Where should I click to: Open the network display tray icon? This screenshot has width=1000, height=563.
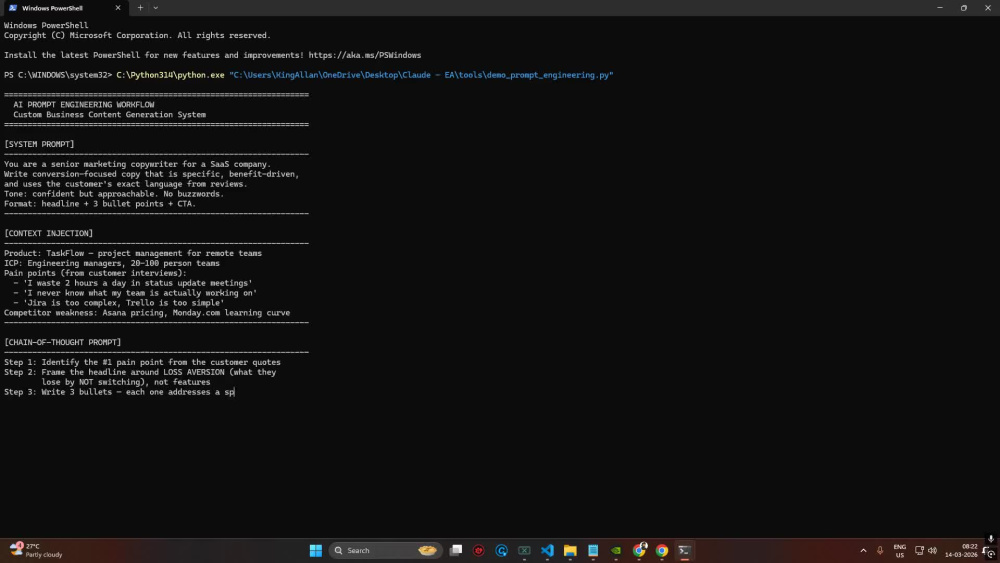click(919, 550)
